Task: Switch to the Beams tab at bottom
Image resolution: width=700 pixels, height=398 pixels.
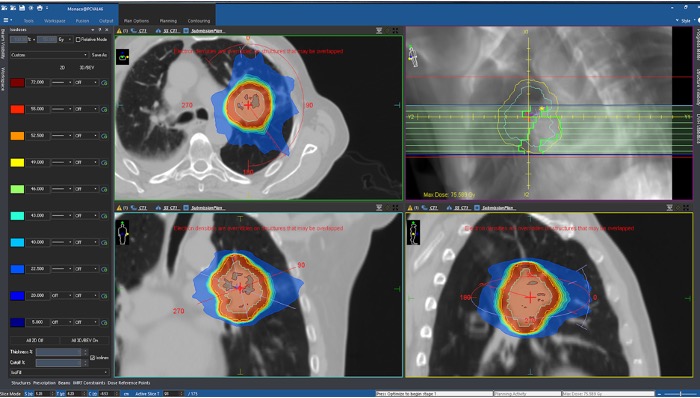Action: pyautogui.click(x=64, y=383)
